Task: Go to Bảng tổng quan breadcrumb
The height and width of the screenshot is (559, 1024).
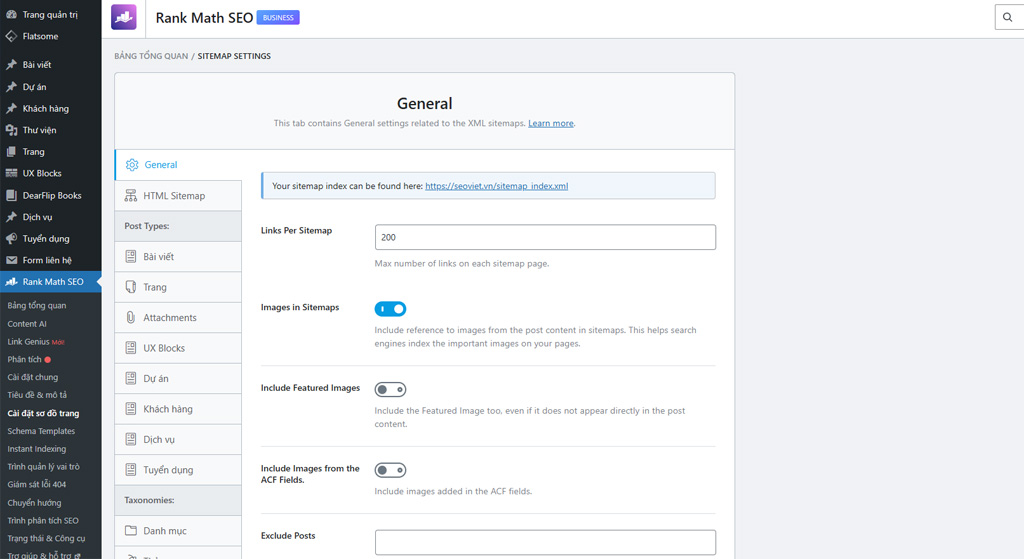Action: (151, 56)
